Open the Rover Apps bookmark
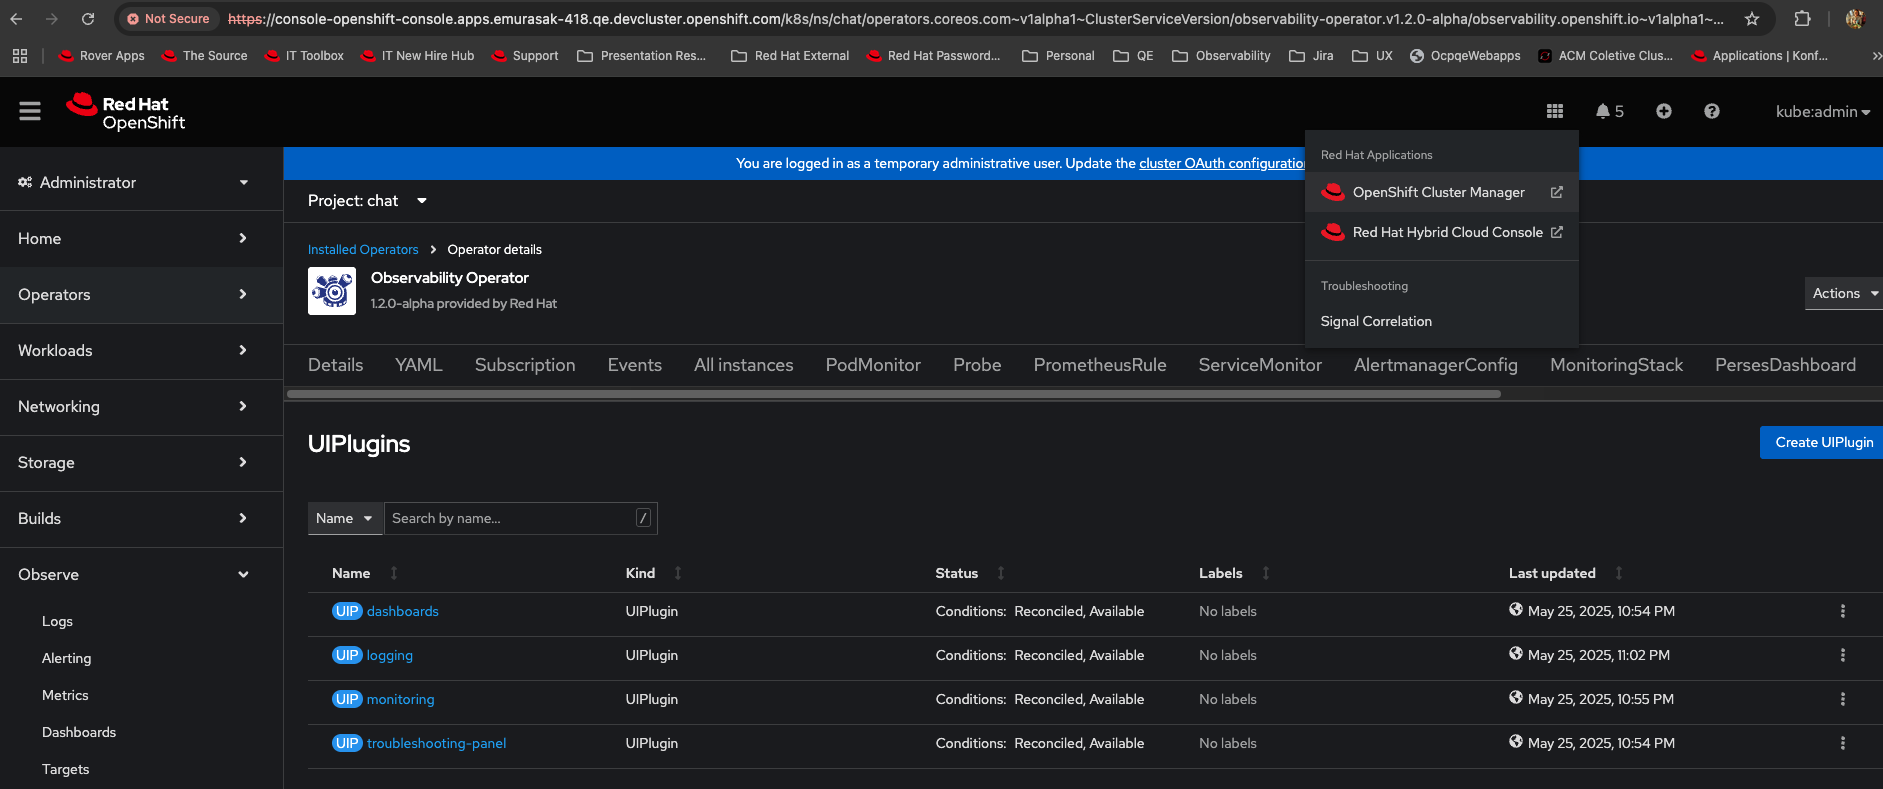1883x789 pixels. (102, 56)
